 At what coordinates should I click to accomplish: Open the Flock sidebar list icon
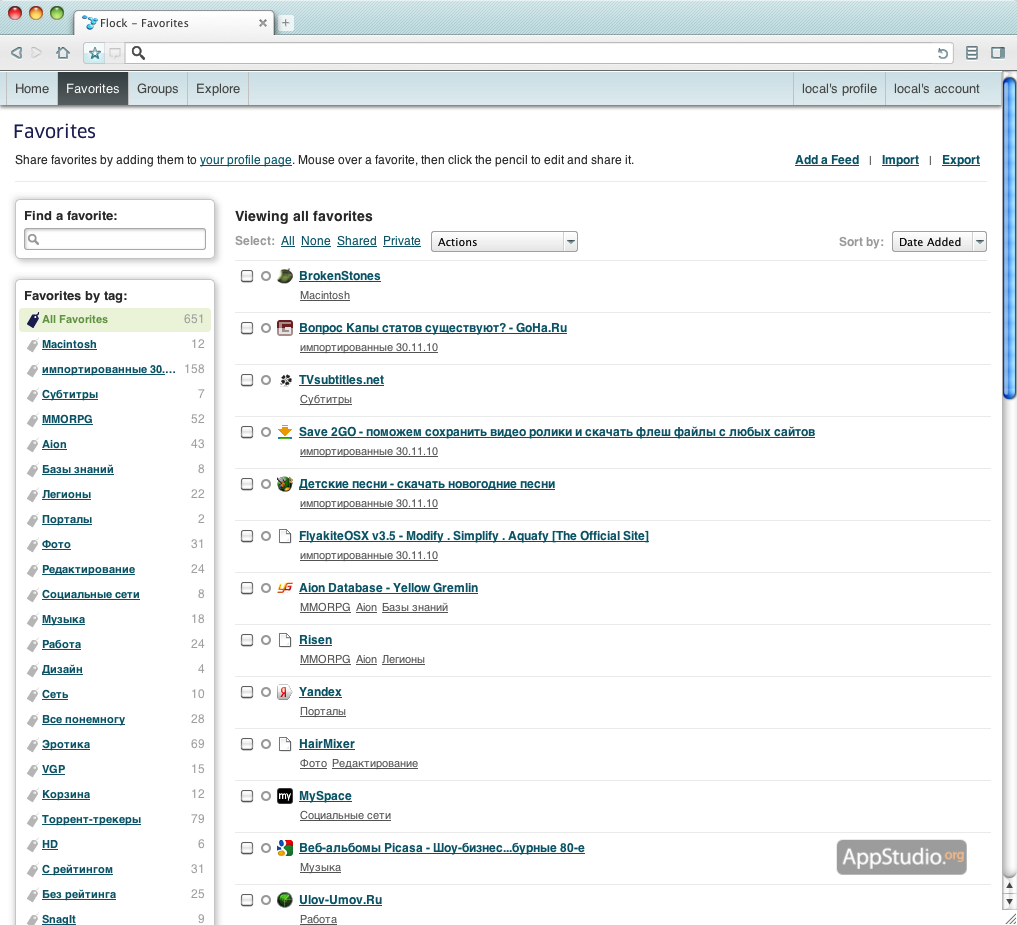tap(972, 53)
